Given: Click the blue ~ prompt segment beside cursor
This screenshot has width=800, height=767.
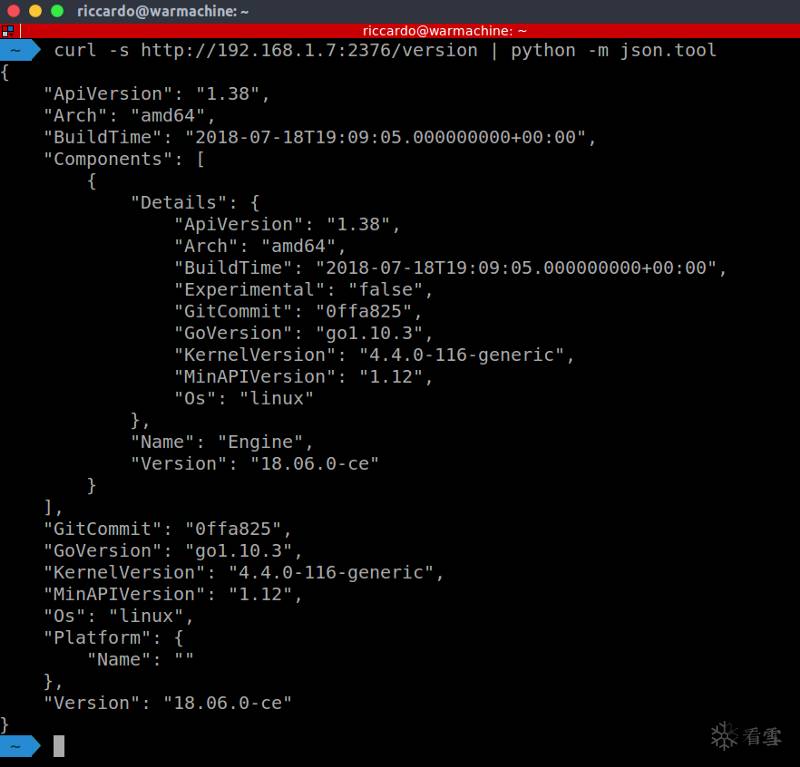Looking at the screenshot, I should [19, 746].
